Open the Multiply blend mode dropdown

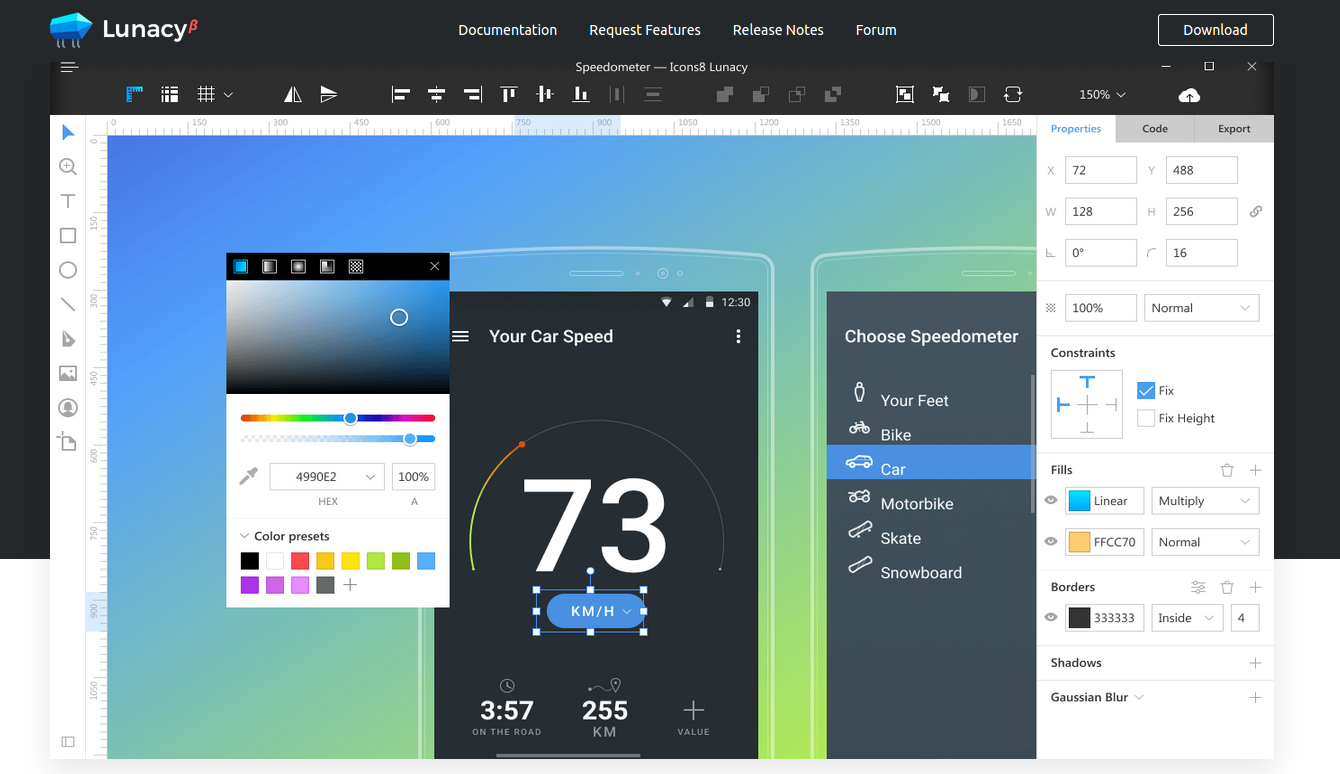1205,500
